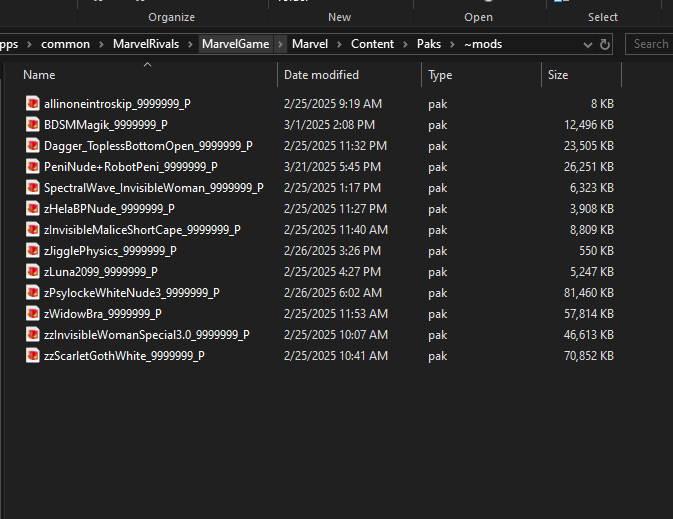Click the pak icon of zLuna2099_9999999_P
Viewport: 673px width, 519px height.
[33, 272]
